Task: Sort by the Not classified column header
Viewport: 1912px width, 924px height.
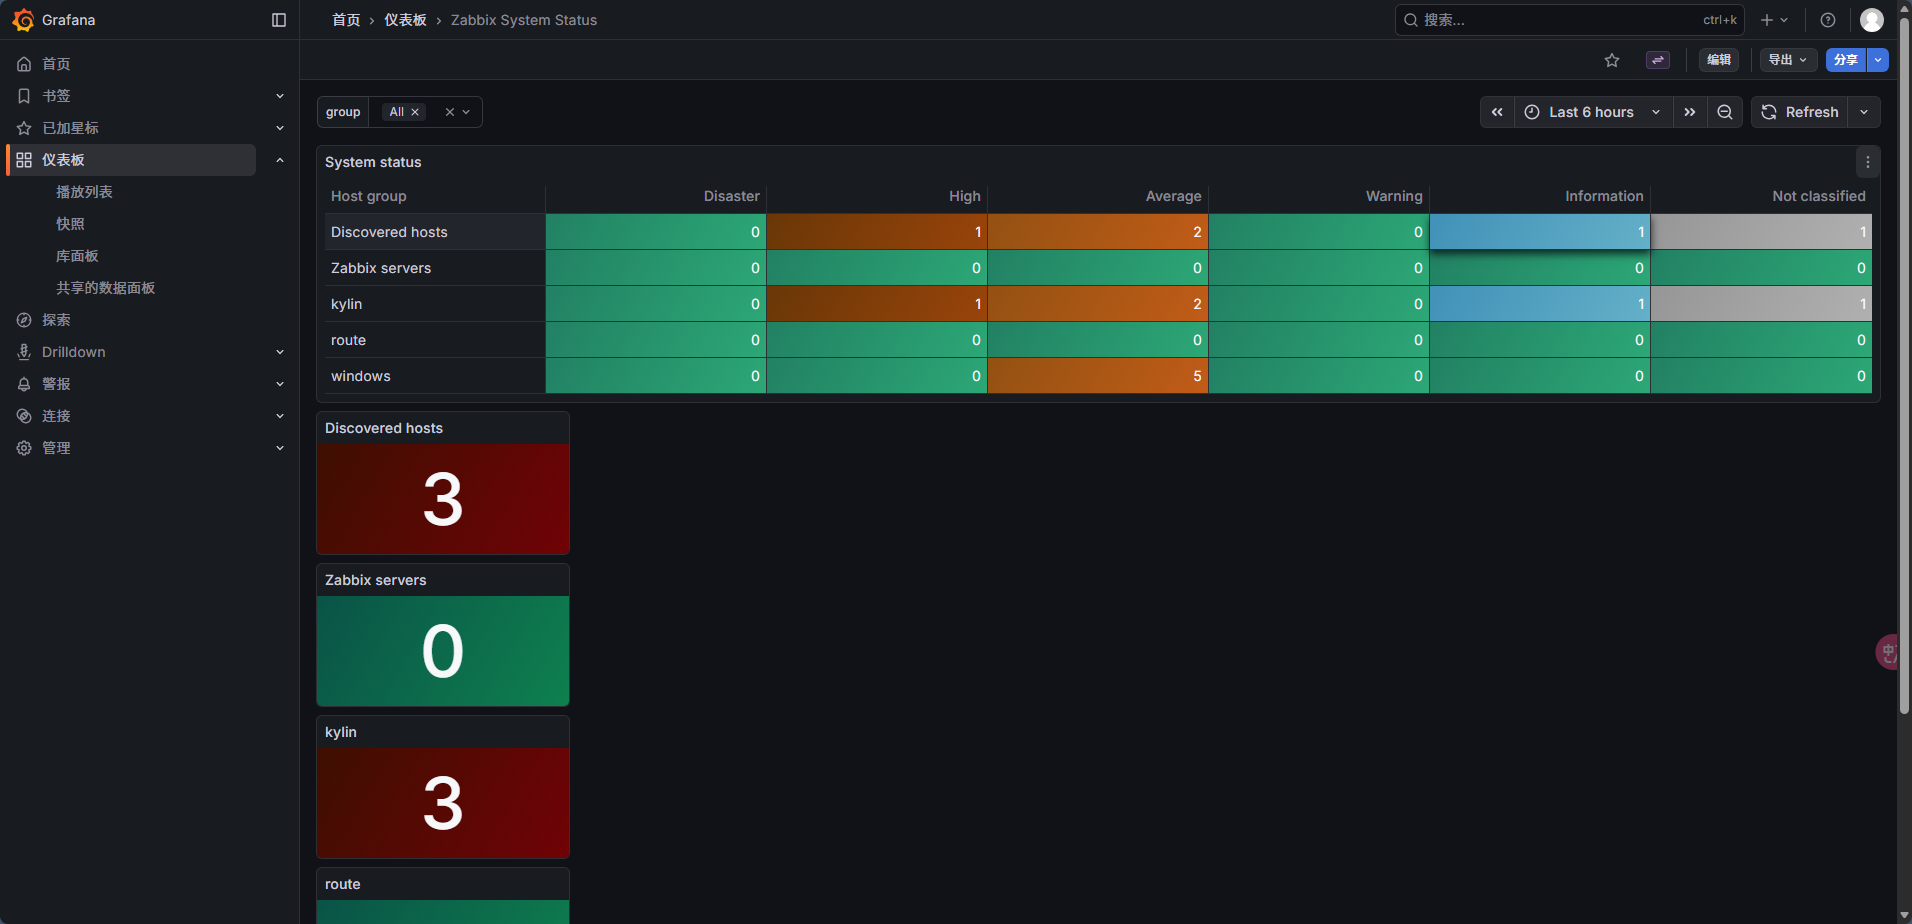Action: (1819, 196)
